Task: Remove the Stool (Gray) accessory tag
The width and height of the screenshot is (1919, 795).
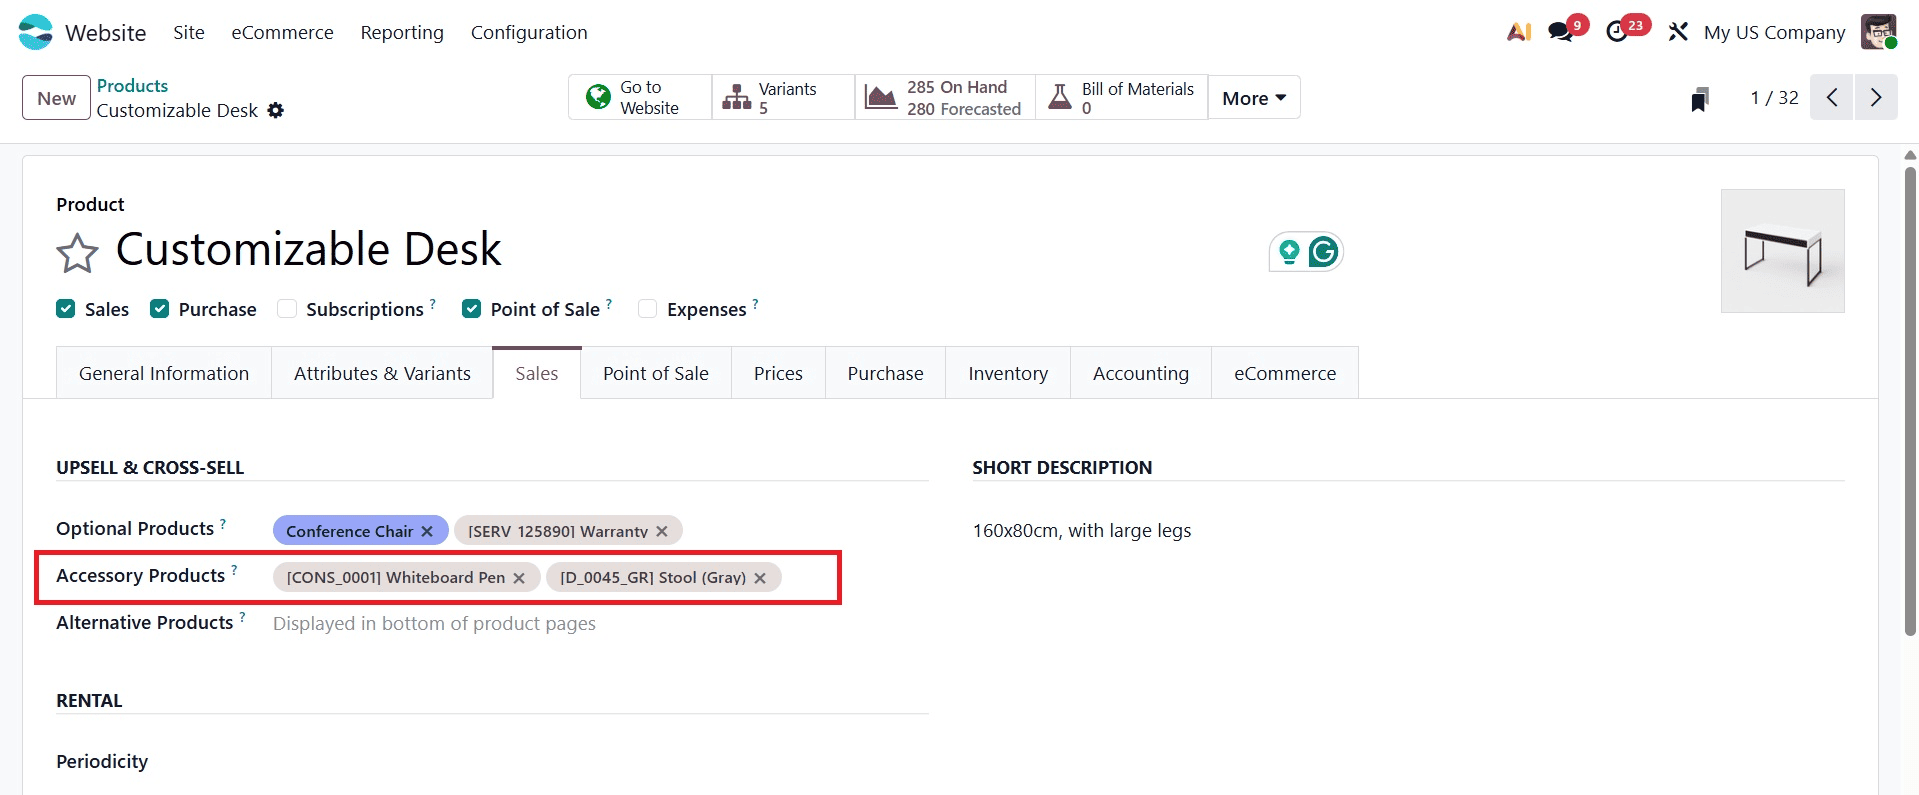Action: (x=760, y=578)
